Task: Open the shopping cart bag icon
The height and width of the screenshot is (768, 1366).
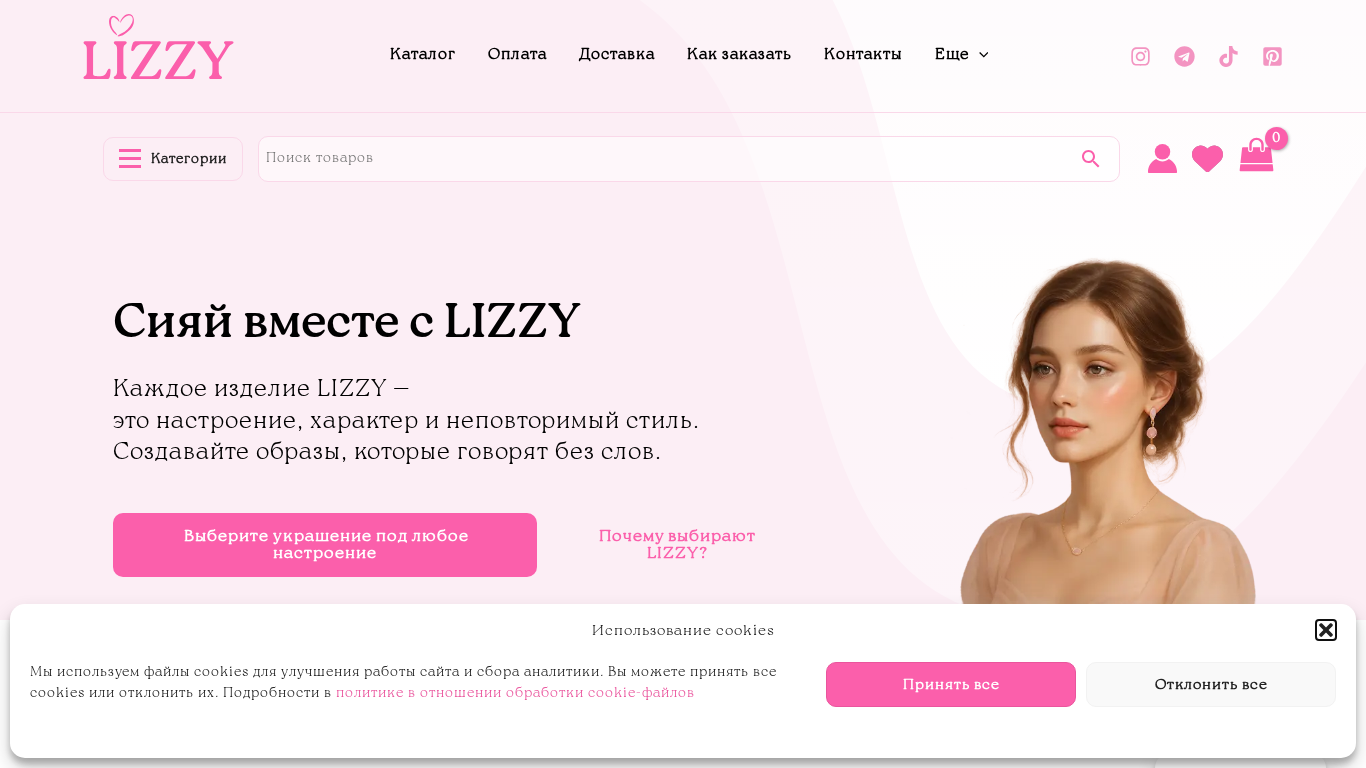Action: [x=1256, y=155]
